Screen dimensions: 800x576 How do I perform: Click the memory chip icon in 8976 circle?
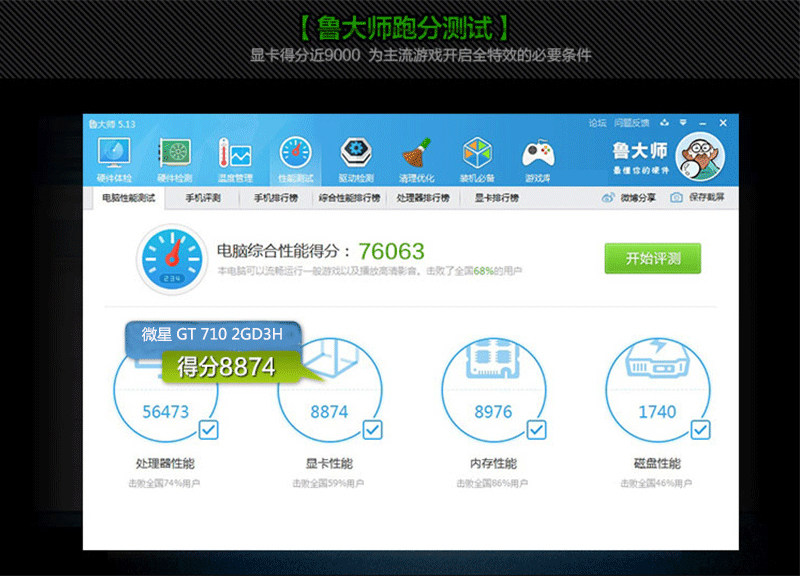(493, 358)
